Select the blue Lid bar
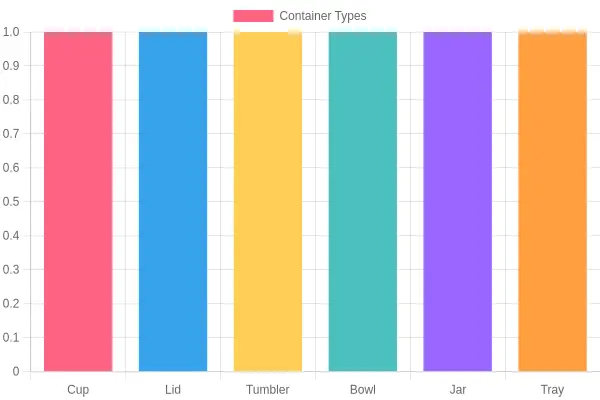The image size is (600, 400). 173,202
